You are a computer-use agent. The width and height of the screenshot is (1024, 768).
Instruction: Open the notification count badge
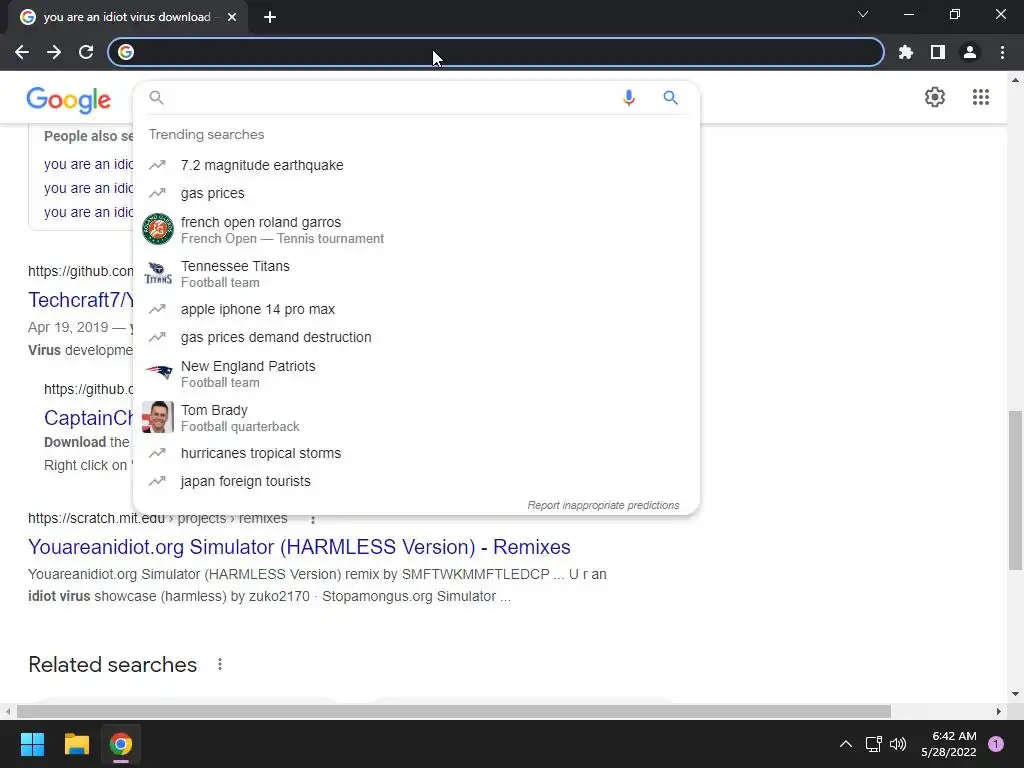click(996, 744)
